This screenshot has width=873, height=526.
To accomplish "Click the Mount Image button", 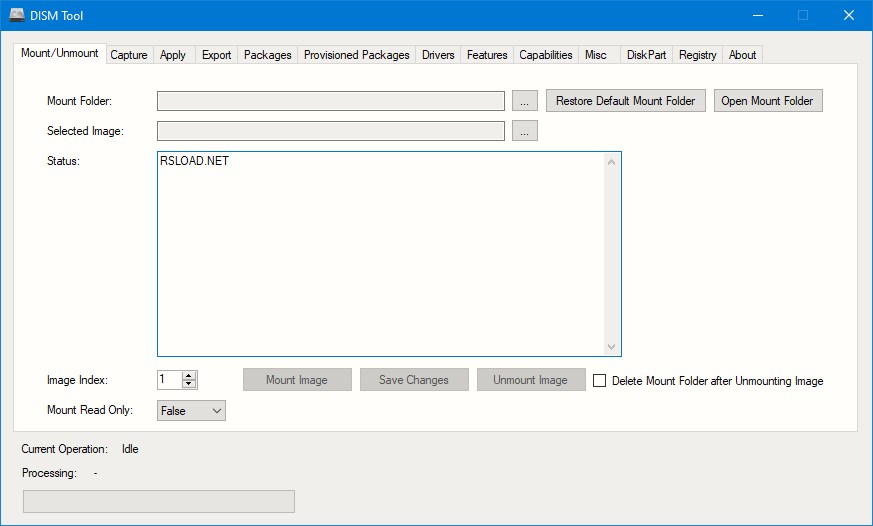I will pos(297,380).
